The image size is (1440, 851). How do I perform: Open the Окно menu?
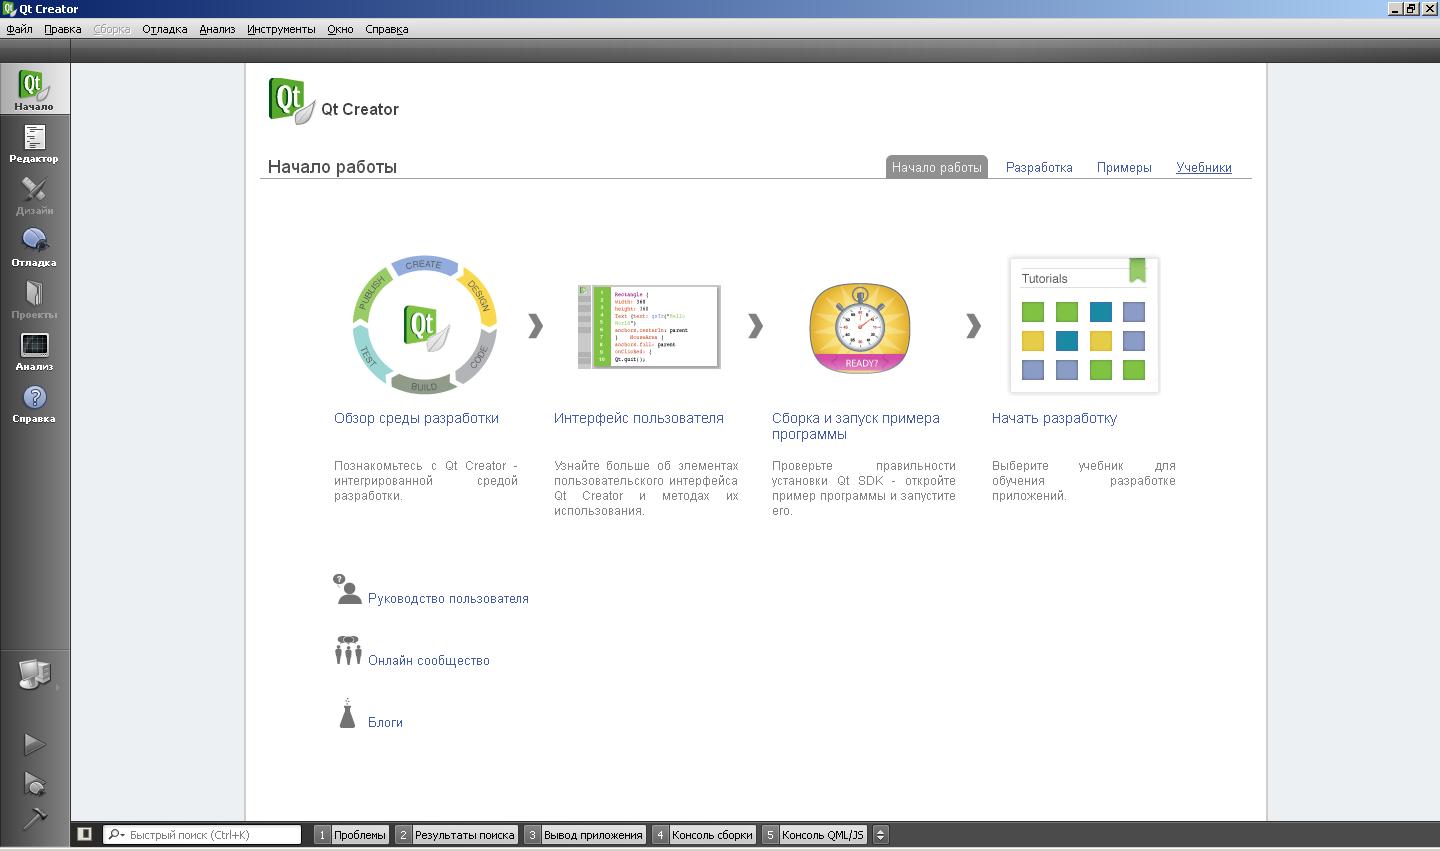[x=340, y=29]
